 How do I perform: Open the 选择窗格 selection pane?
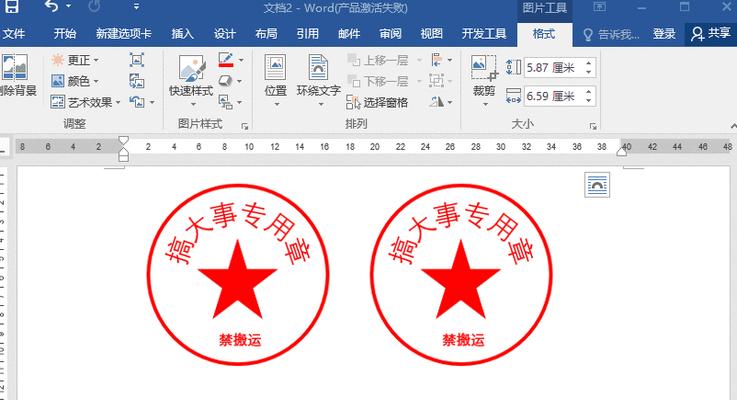click(x=377, y=102)
